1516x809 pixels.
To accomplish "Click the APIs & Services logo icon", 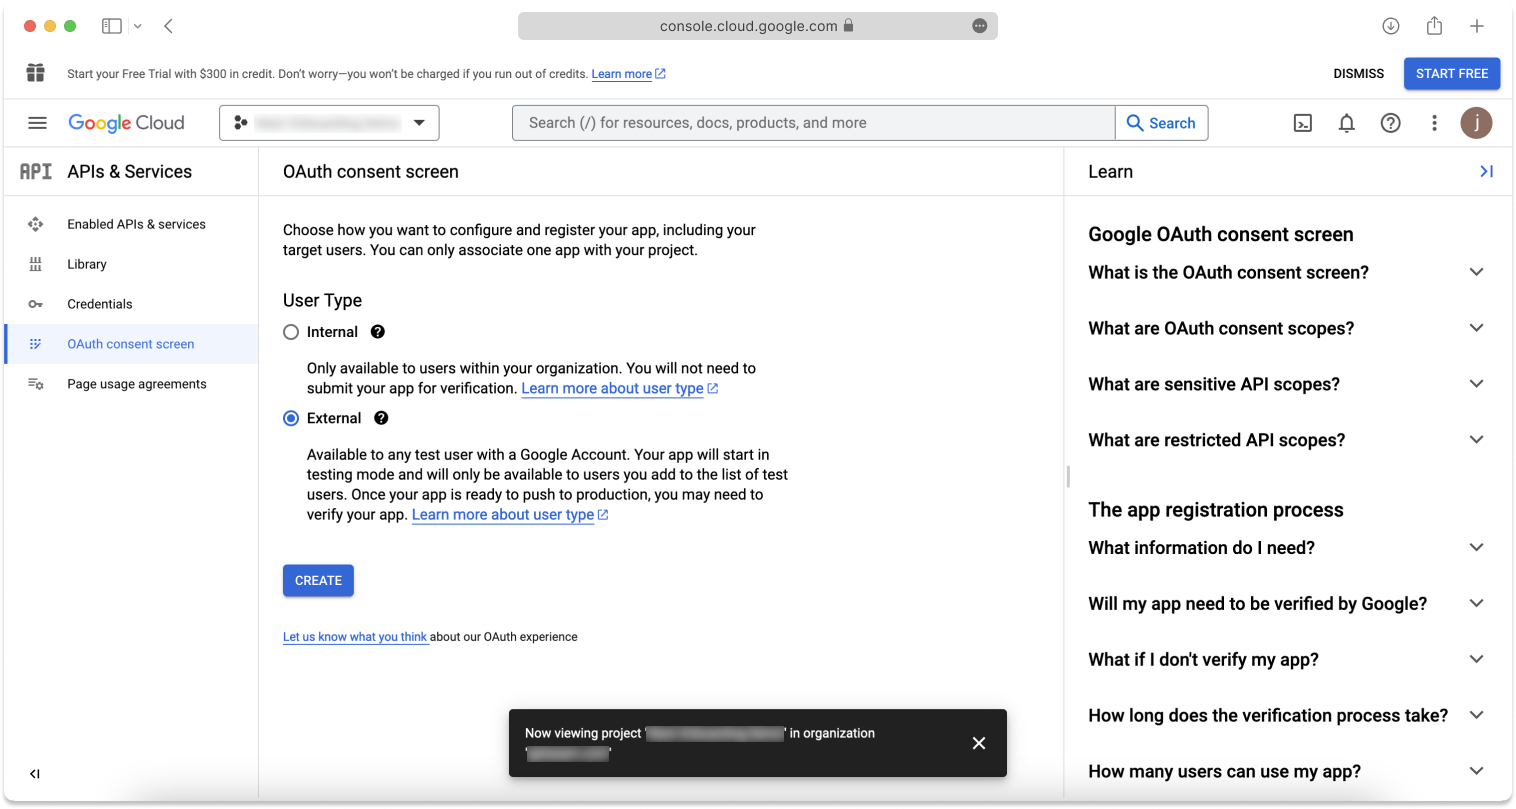I will 35,171.
